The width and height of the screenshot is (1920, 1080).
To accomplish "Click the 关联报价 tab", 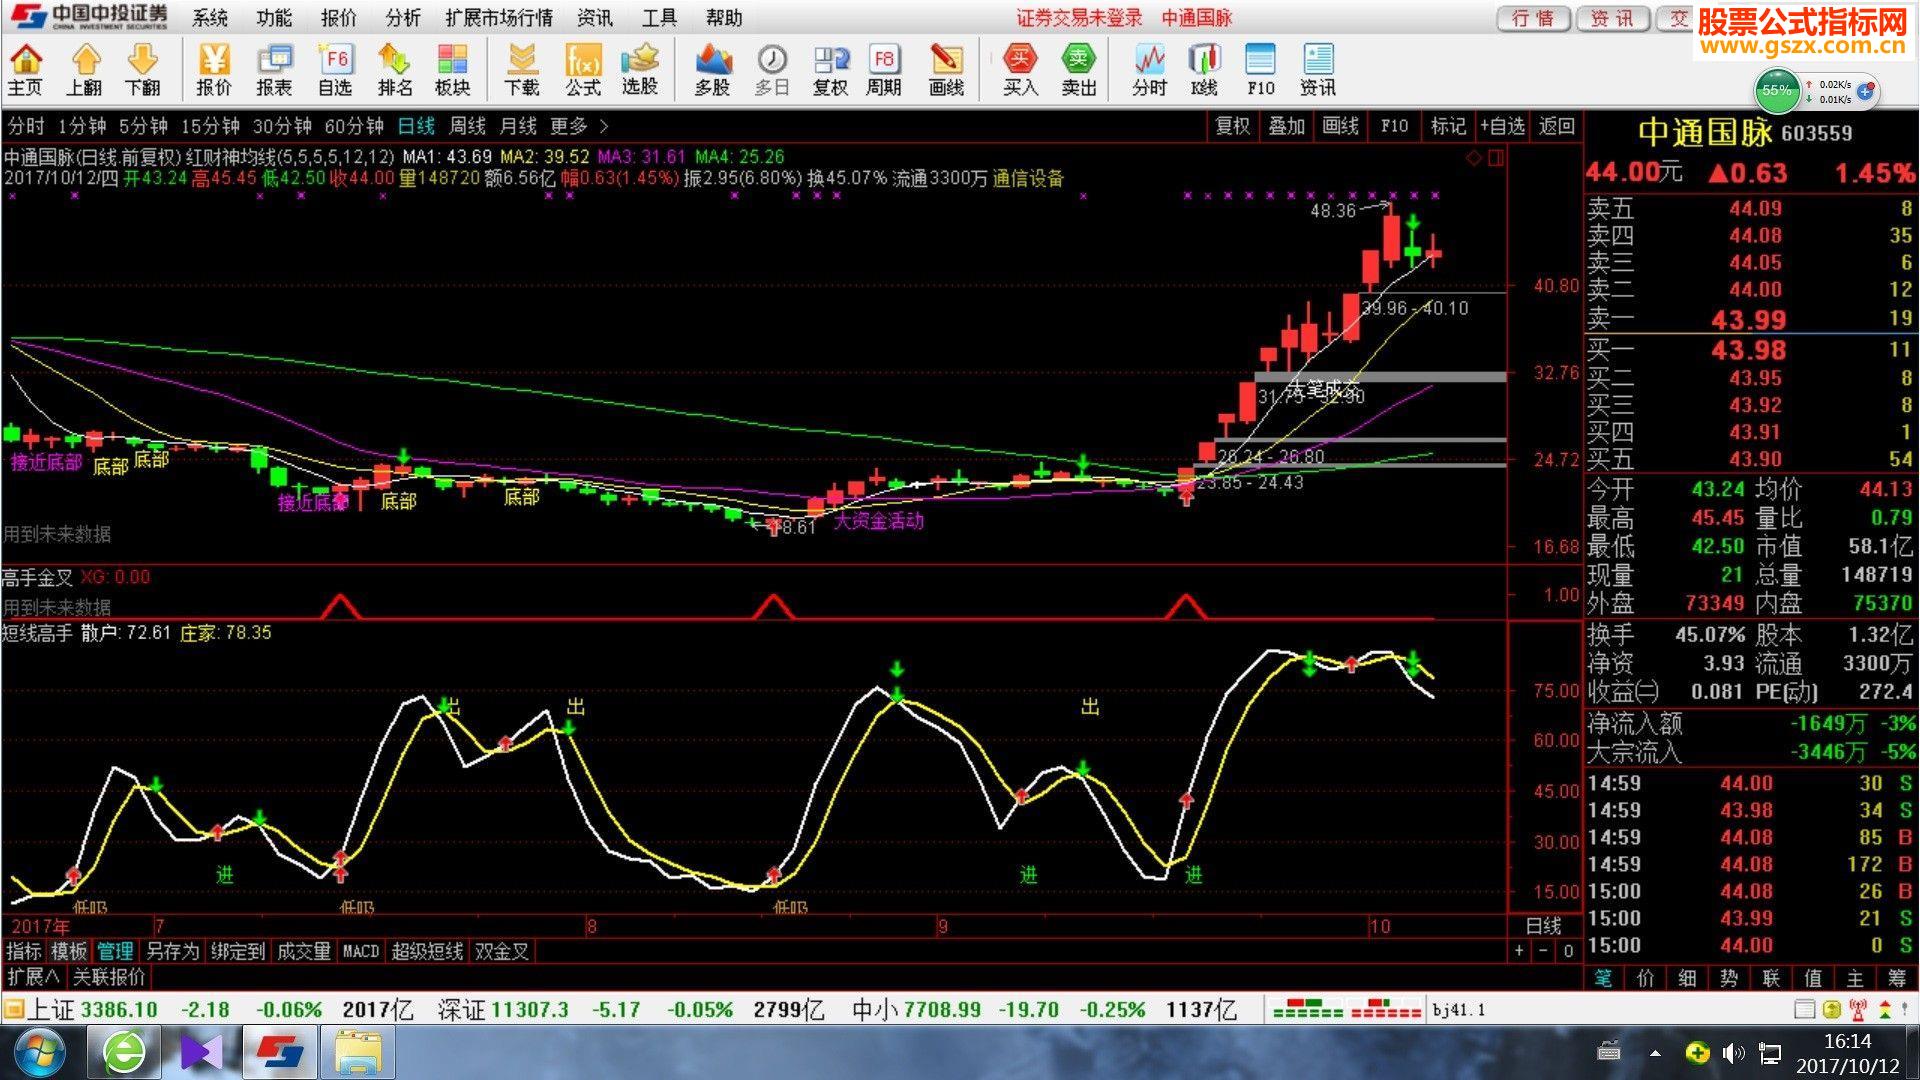I will pyautogui.click(x=109, y=977).
